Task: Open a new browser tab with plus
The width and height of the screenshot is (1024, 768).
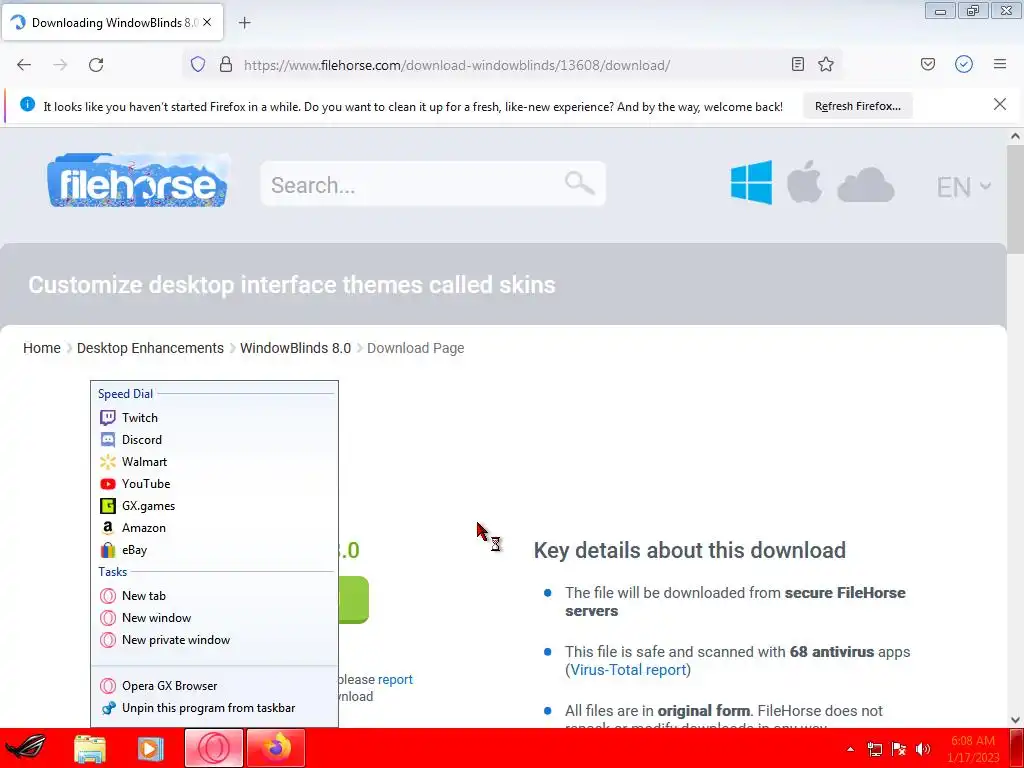Action: [x=244, y=23]
